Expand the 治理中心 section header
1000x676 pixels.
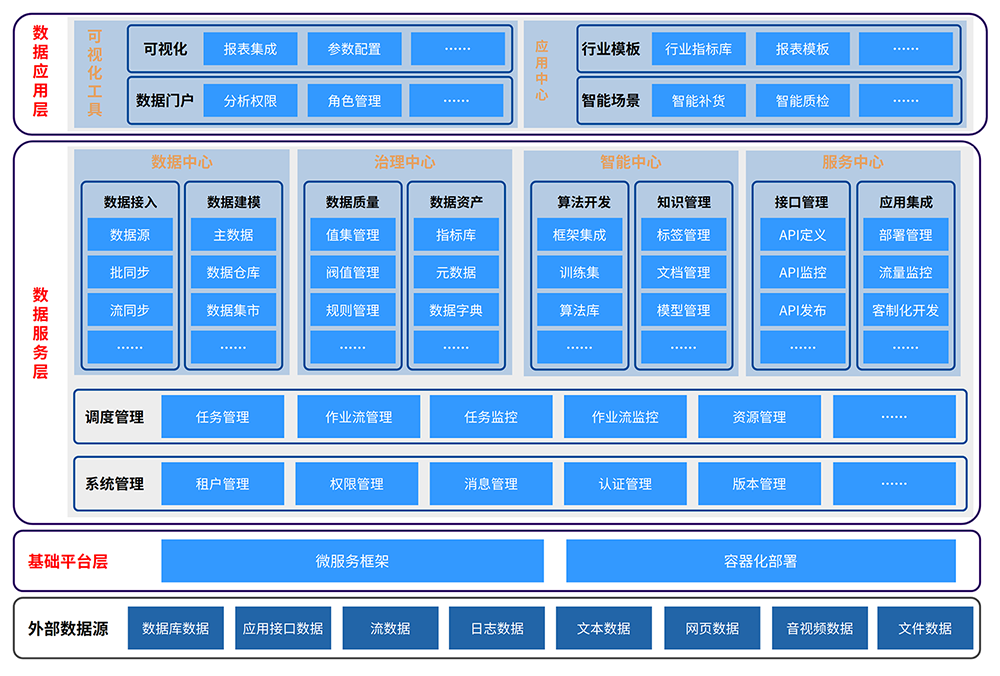(403, 162)
